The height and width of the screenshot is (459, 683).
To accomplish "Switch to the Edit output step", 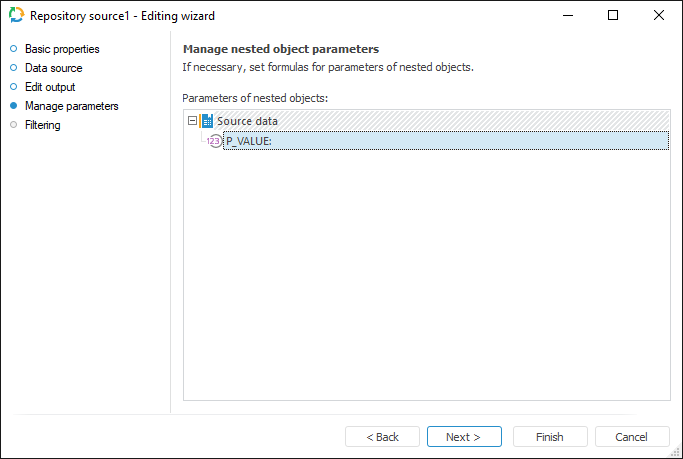I will point(50,87).
